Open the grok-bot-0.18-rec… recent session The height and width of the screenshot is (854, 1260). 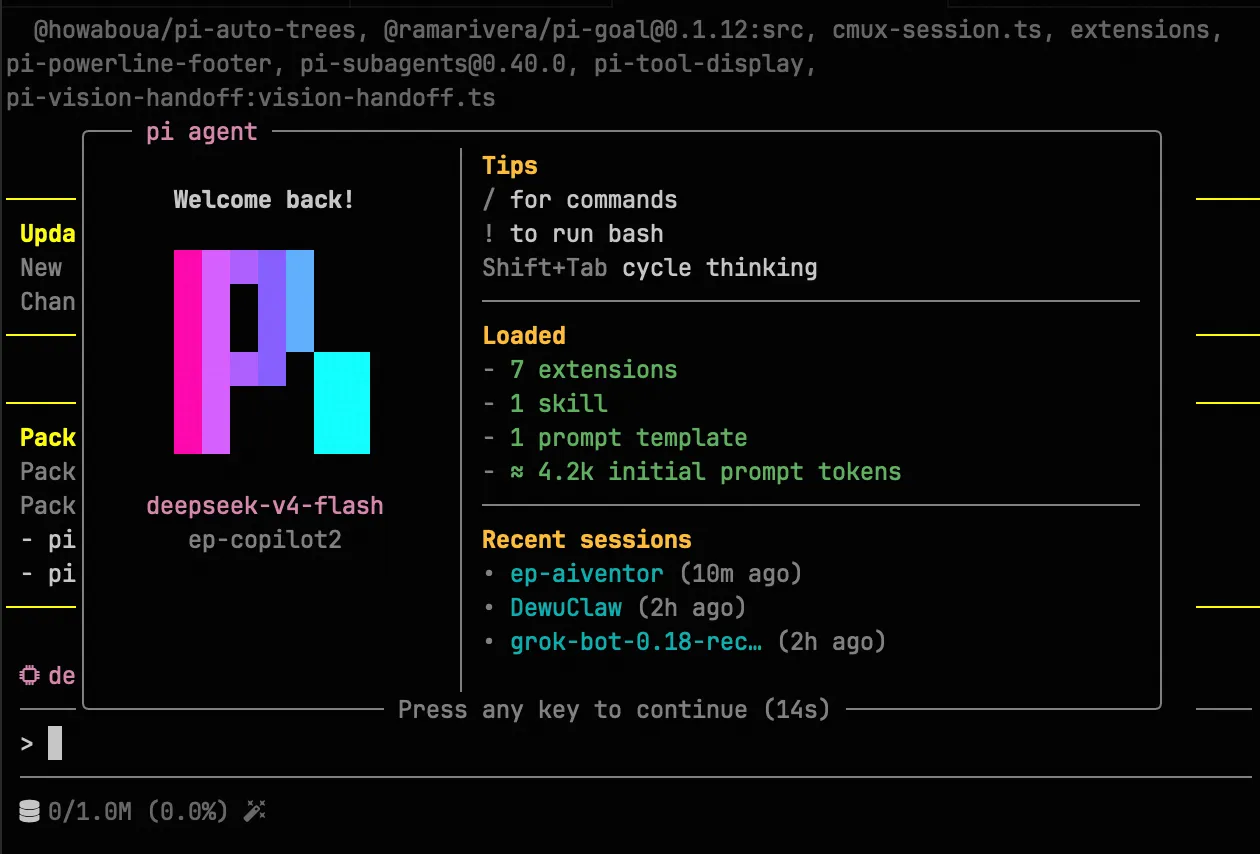coord(636,642)
